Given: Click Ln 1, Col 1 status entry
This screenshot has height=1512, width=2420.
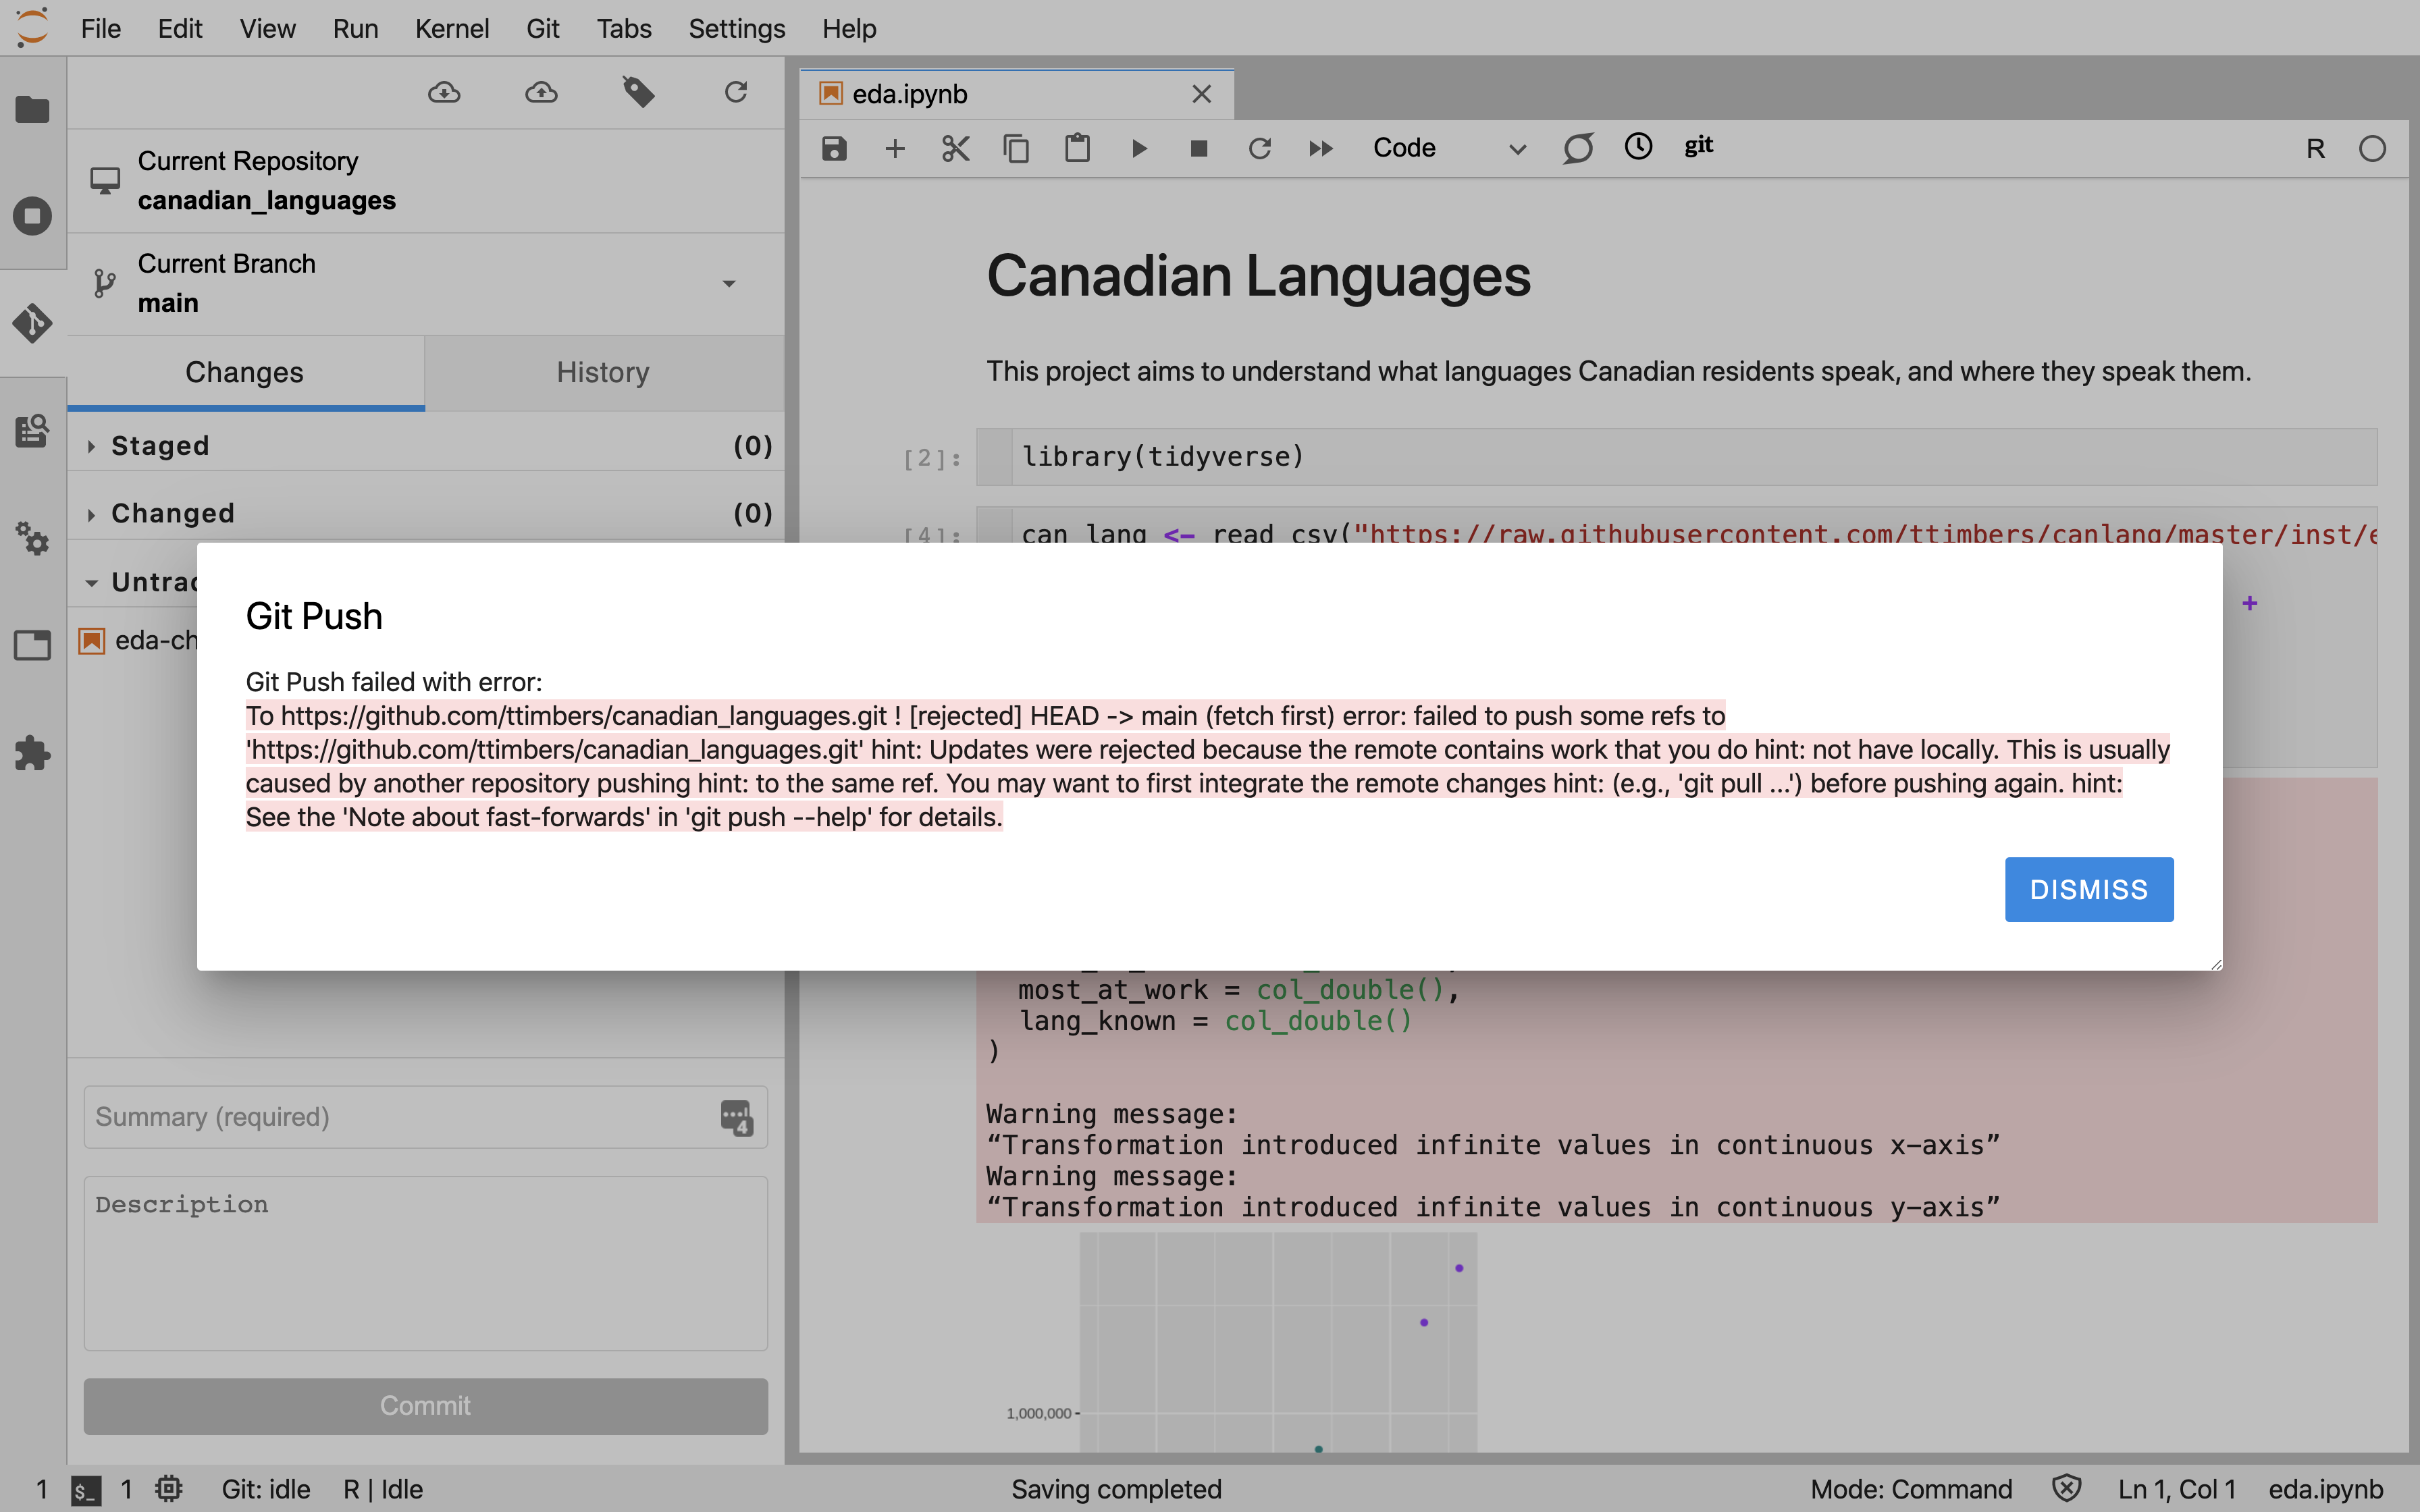Looking at the screenshot, I should pos(2176,1489).
